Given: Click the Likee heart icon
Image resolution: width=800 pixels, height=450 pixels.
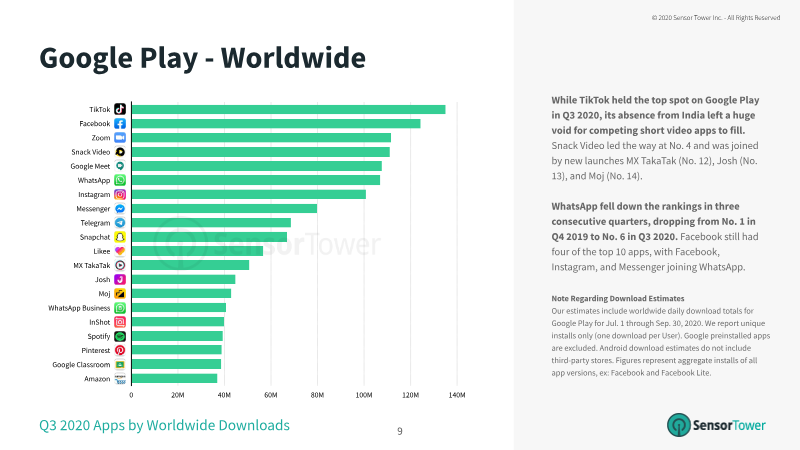Looking at the screenshot, I should coord(120,251).
